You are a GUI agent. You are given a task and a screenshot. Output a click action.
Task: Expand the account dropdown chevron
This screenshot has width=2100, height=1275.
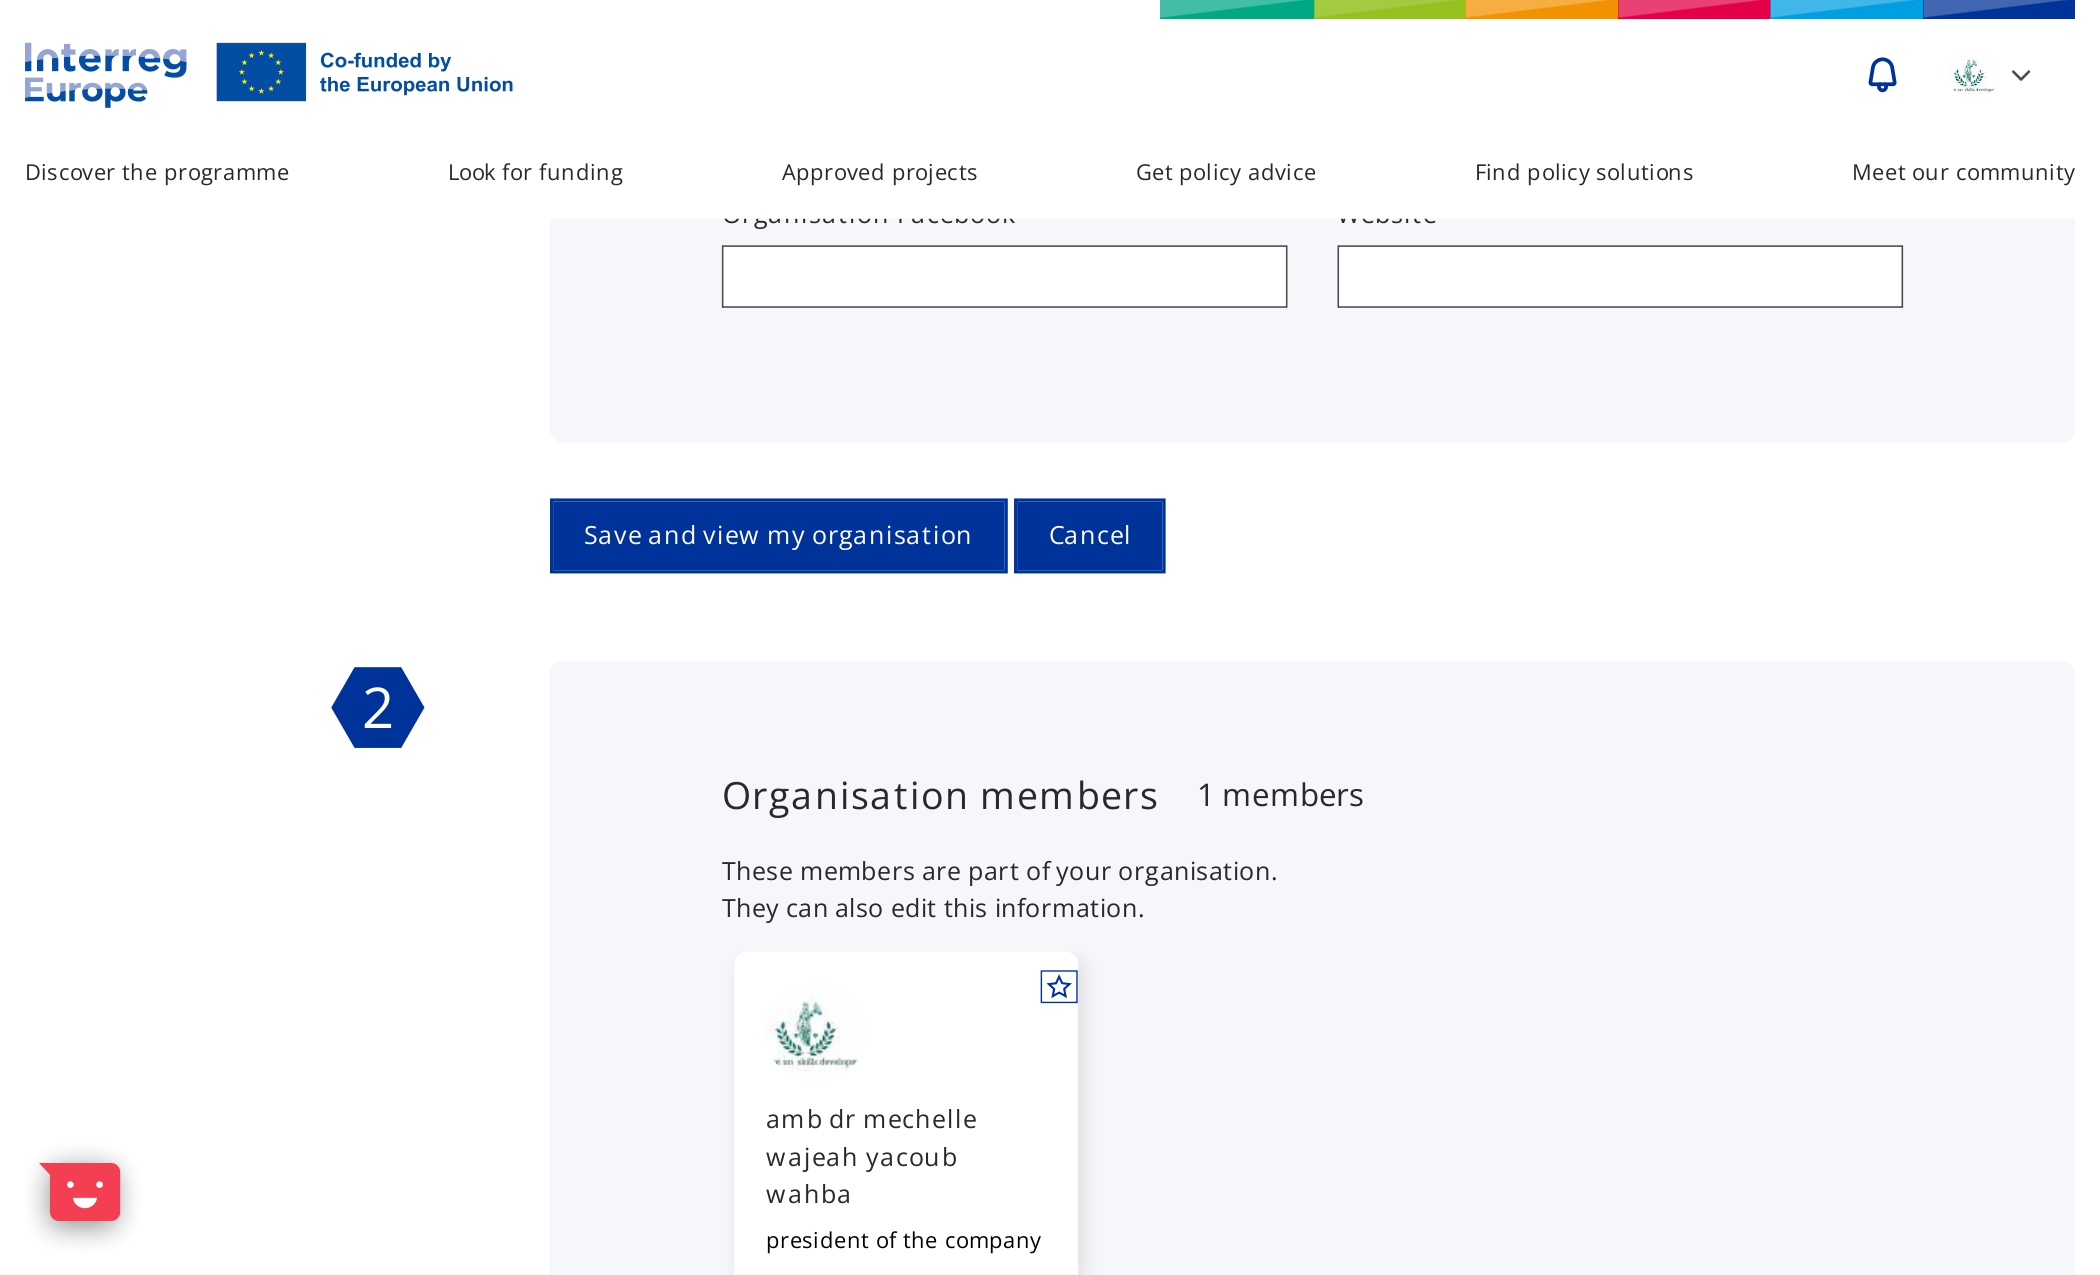click(x=2020, y=76)
